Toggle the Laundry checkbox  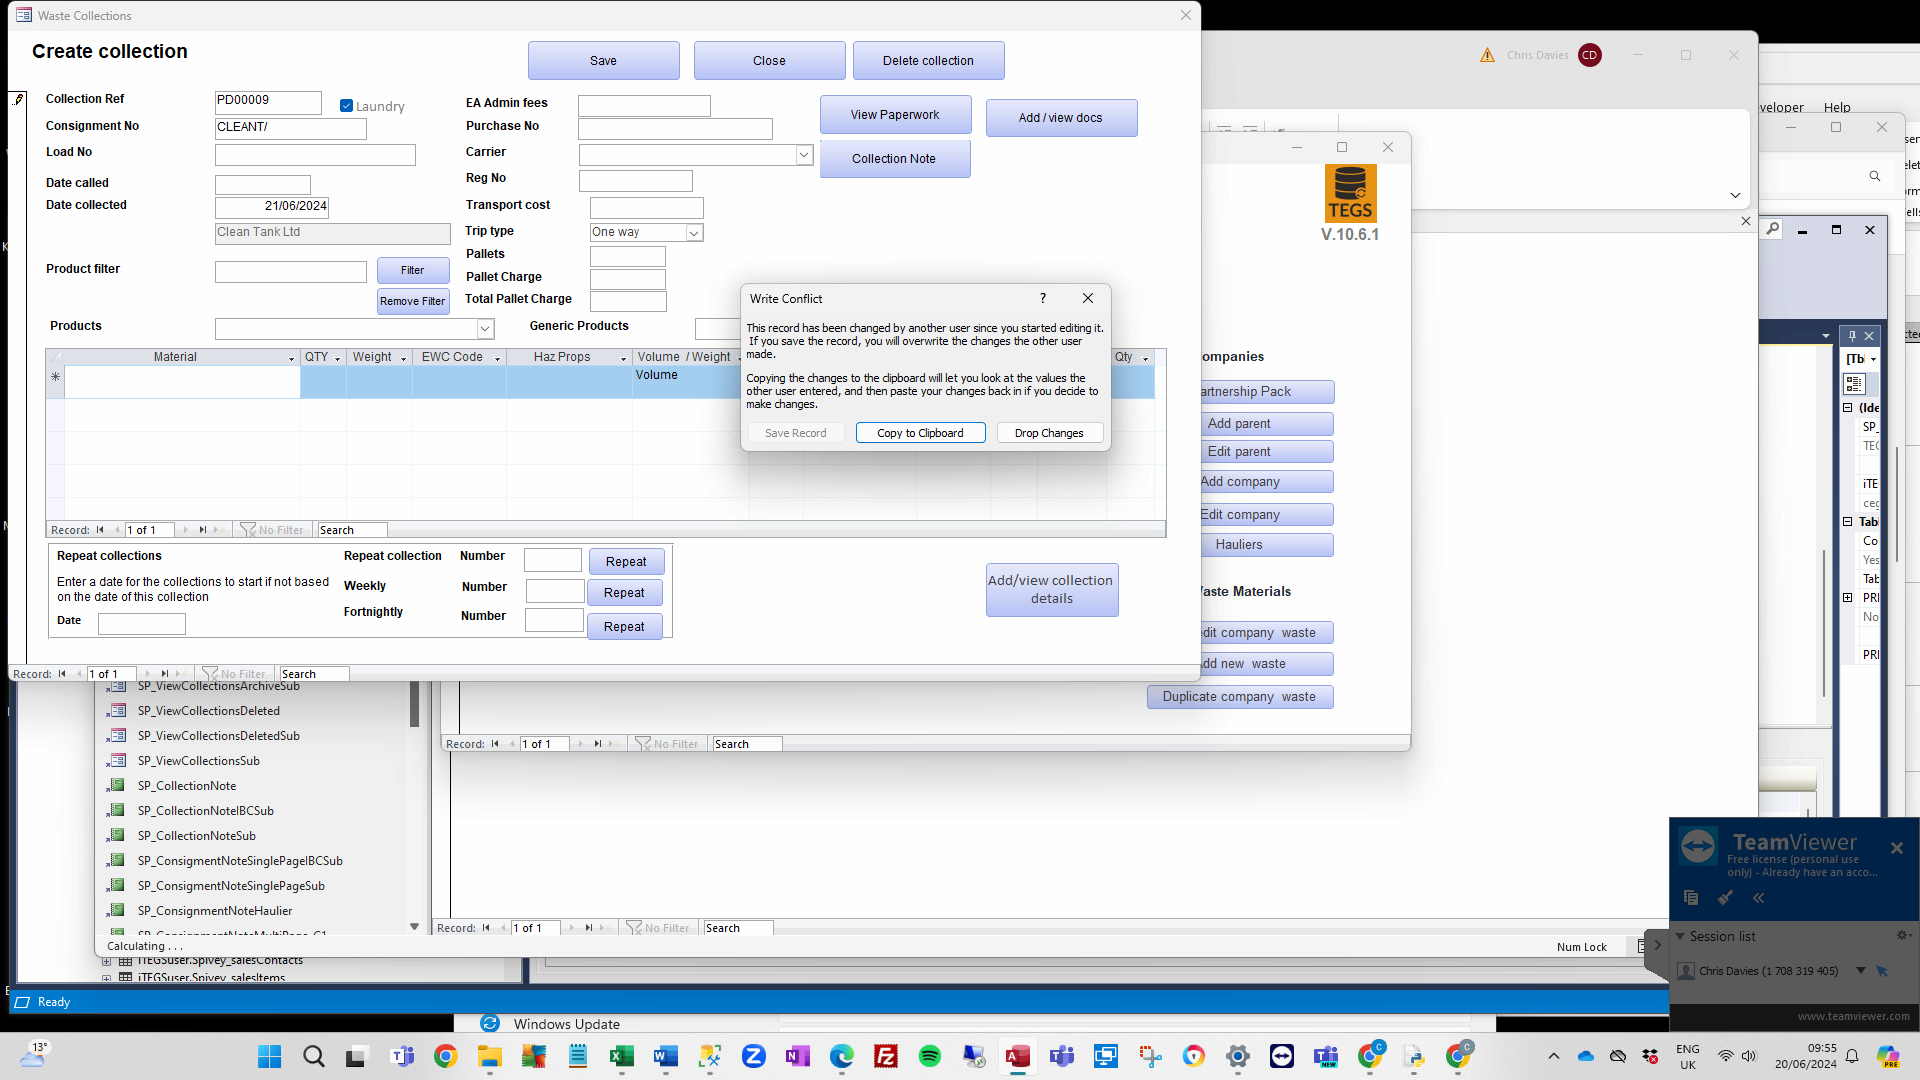[346, 106]
